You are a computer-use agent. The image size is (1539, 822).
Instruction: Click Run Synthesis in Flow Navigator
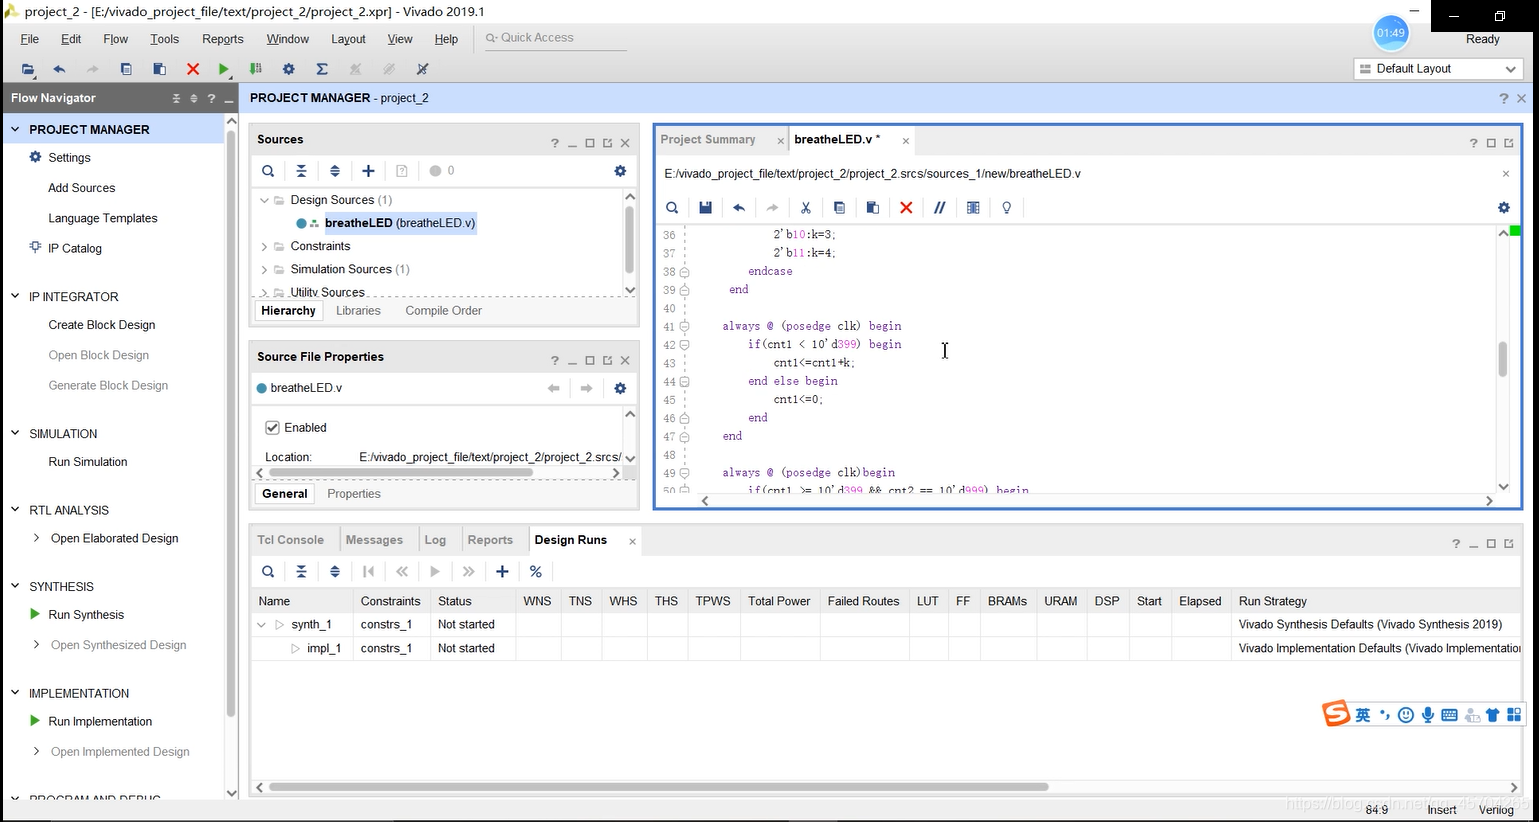(86, 615)
